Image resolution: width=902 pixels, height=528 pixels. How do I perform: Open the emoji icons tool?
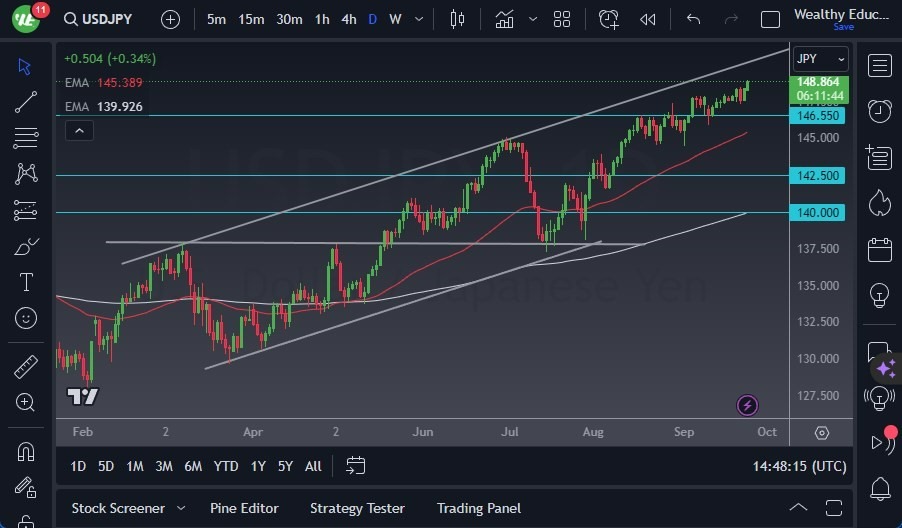(26, 318)
